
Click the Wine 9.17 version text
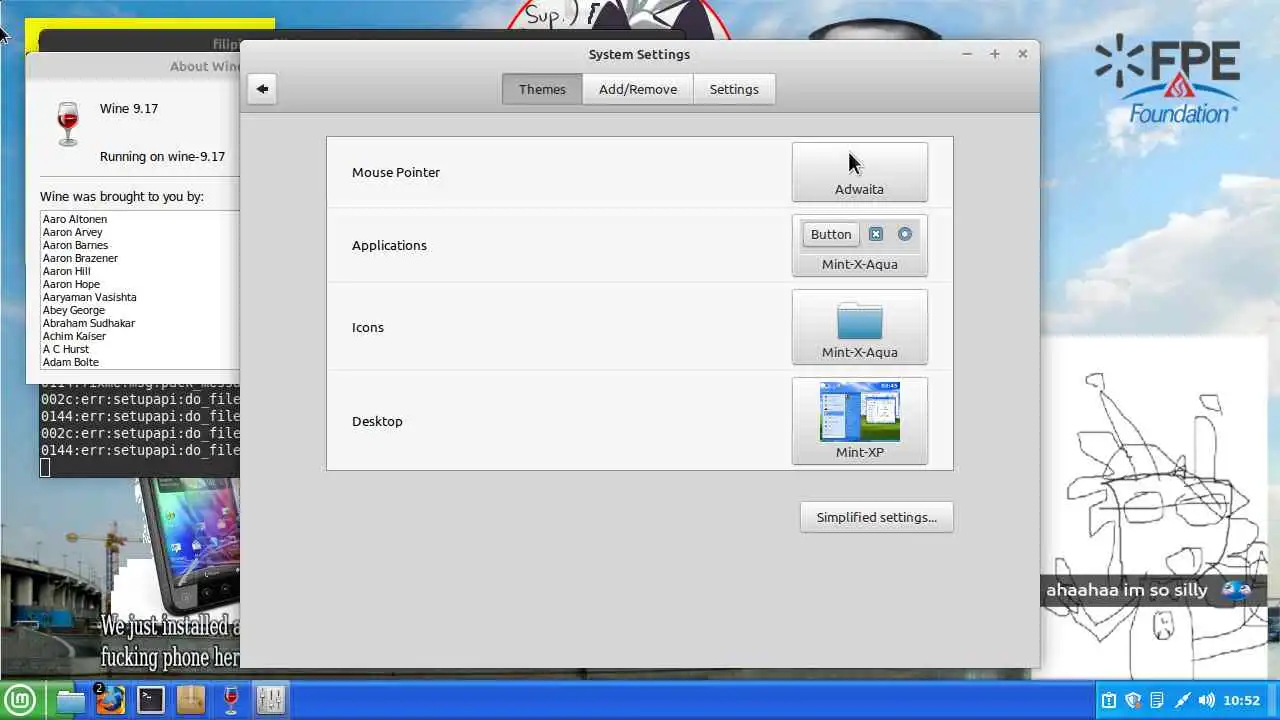129,108
